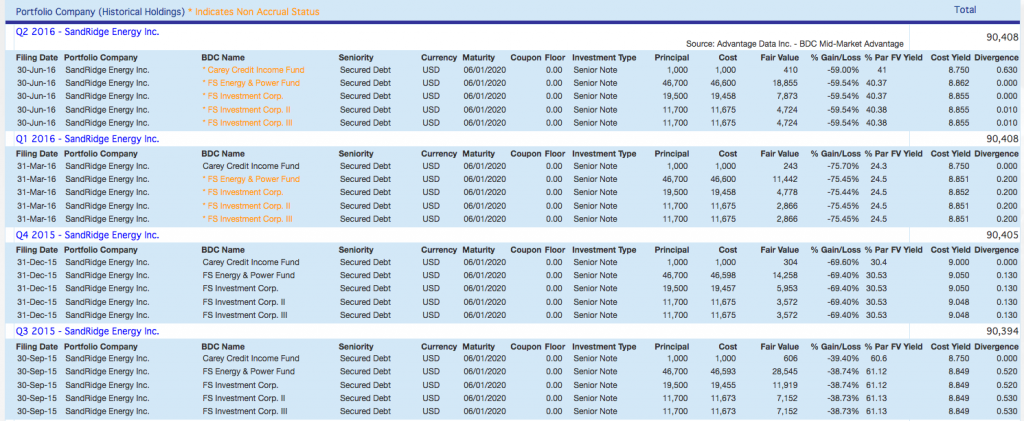Click fair value 18,855 cell
Screen dimensions: 1024x421
(786, 83)
